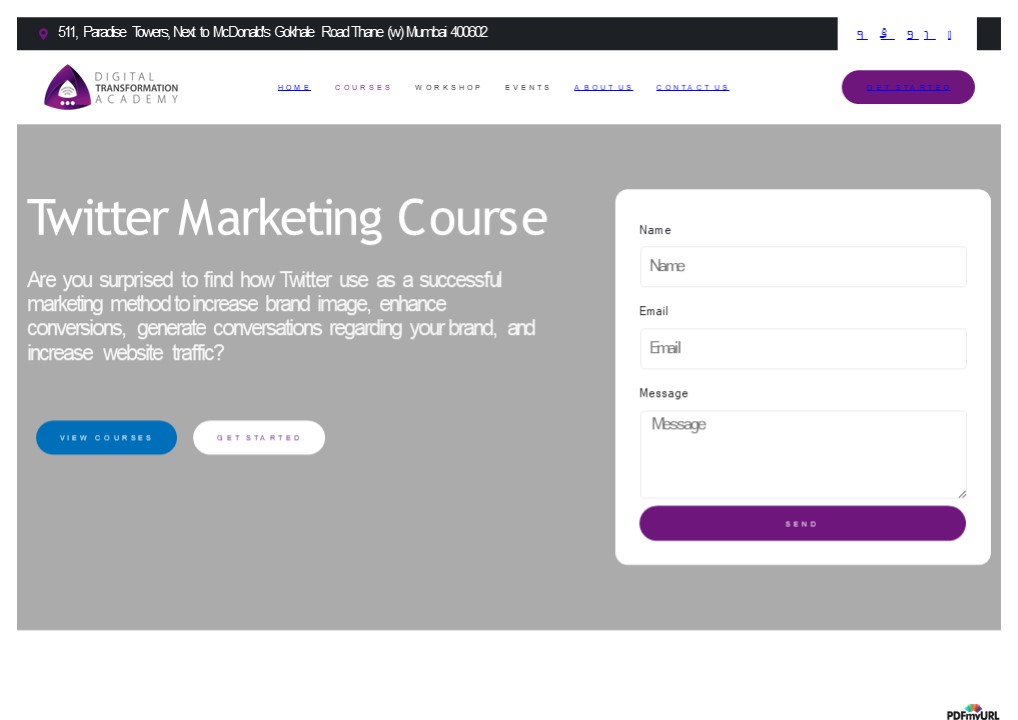Visit the CONTACT US page

[x=692, y=87]
